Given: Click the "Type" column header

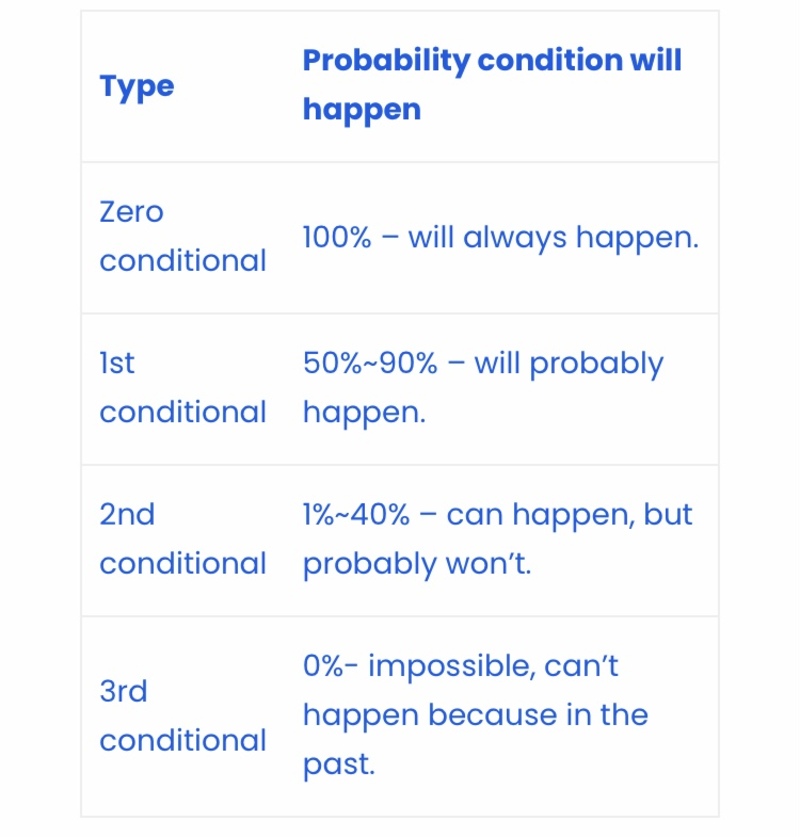Looking at the screenshot, I should [137, 86].
